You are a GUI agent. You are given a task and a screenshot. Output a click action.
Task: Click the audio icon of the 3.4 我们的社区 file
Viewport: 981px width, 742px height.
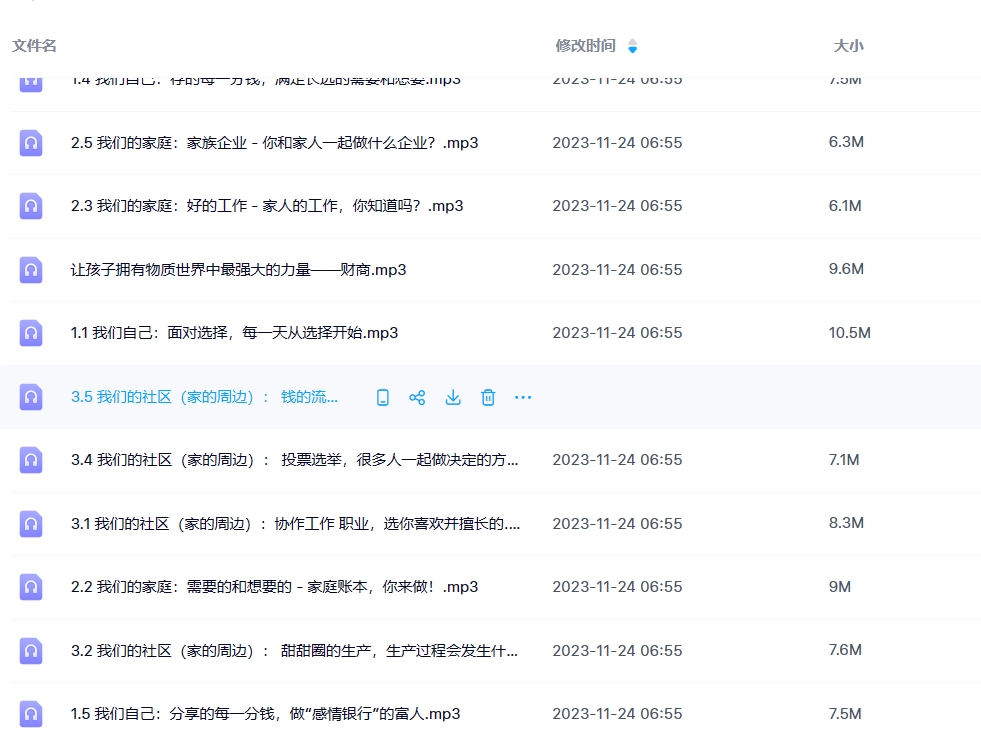pyautogui.click(x=31, y=460)
